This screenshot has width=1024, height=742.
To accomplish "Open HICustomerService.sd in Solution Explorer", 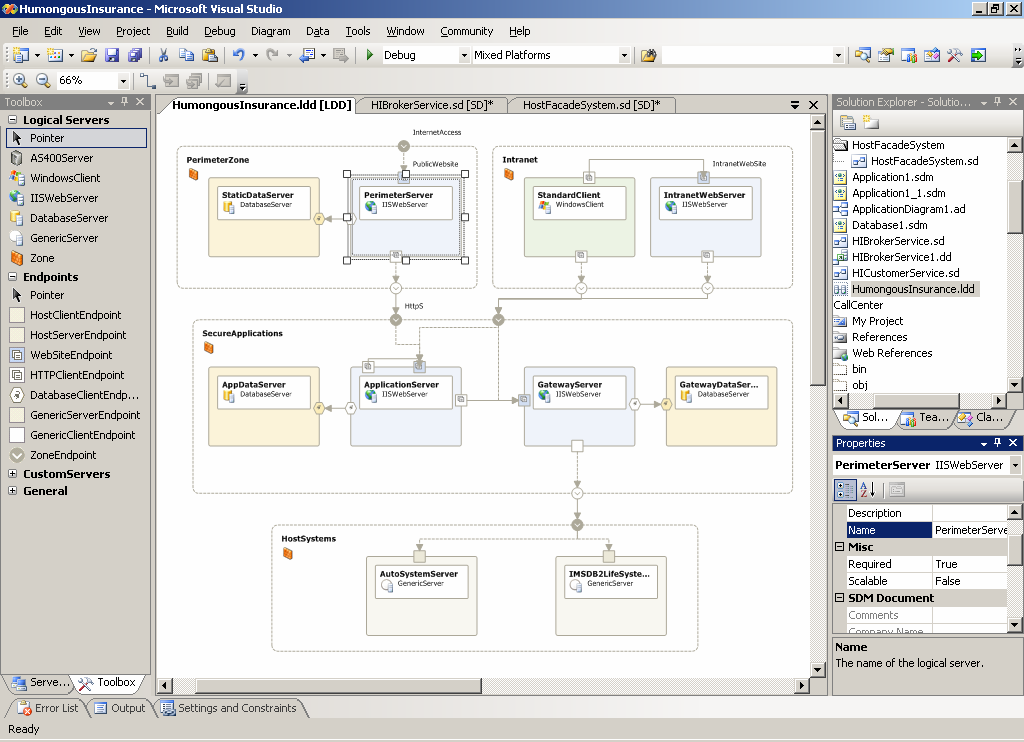I will coord(905,273).
